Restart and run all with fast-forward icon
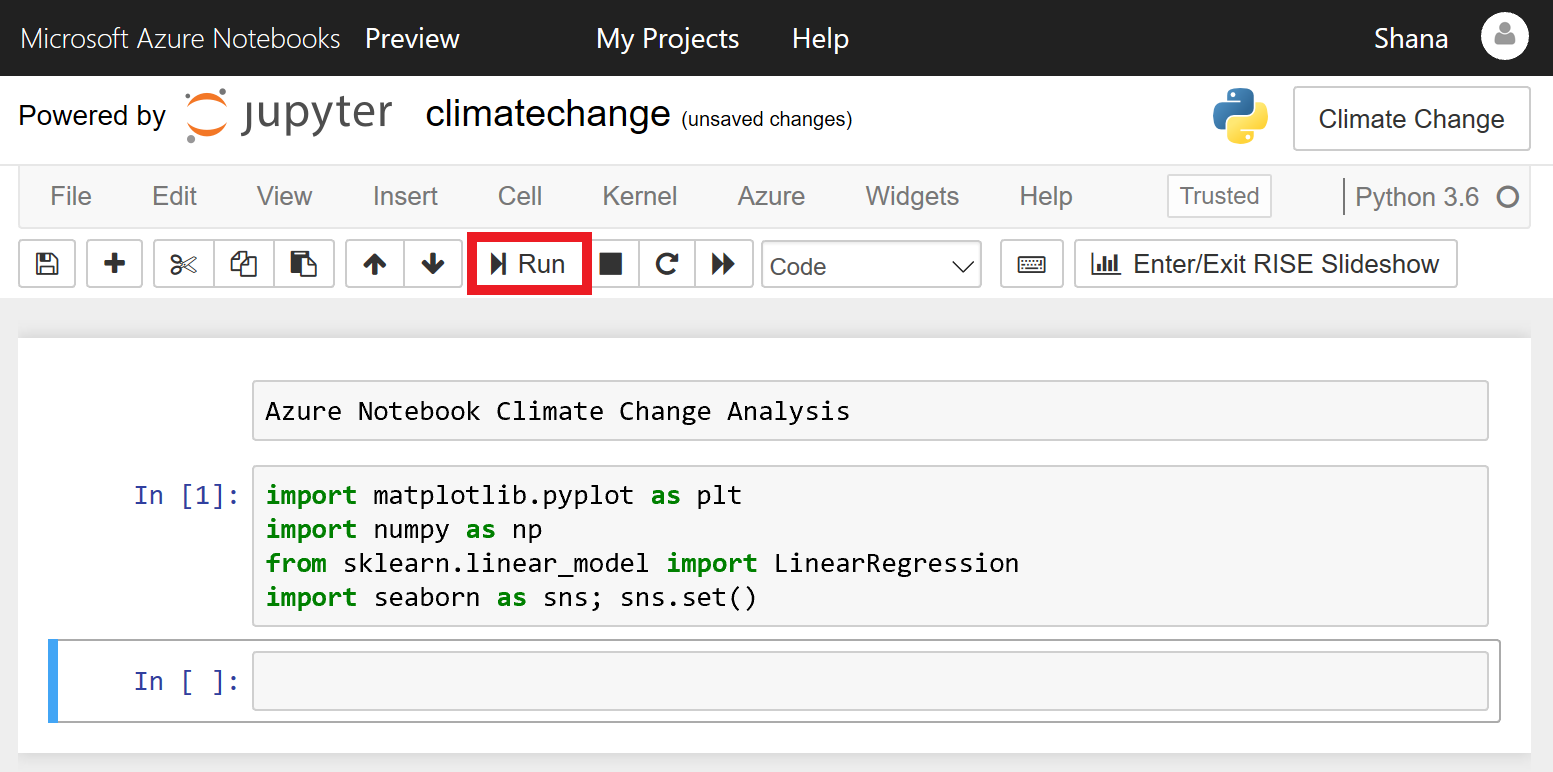Viewport: 1553px width, 772px height. pyautogui.click(x=723, y=264)
